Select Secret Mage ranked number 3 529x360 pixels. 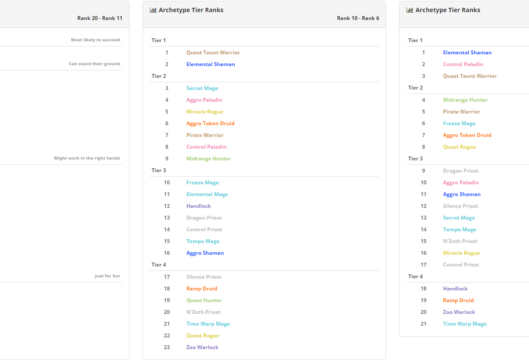202,88
